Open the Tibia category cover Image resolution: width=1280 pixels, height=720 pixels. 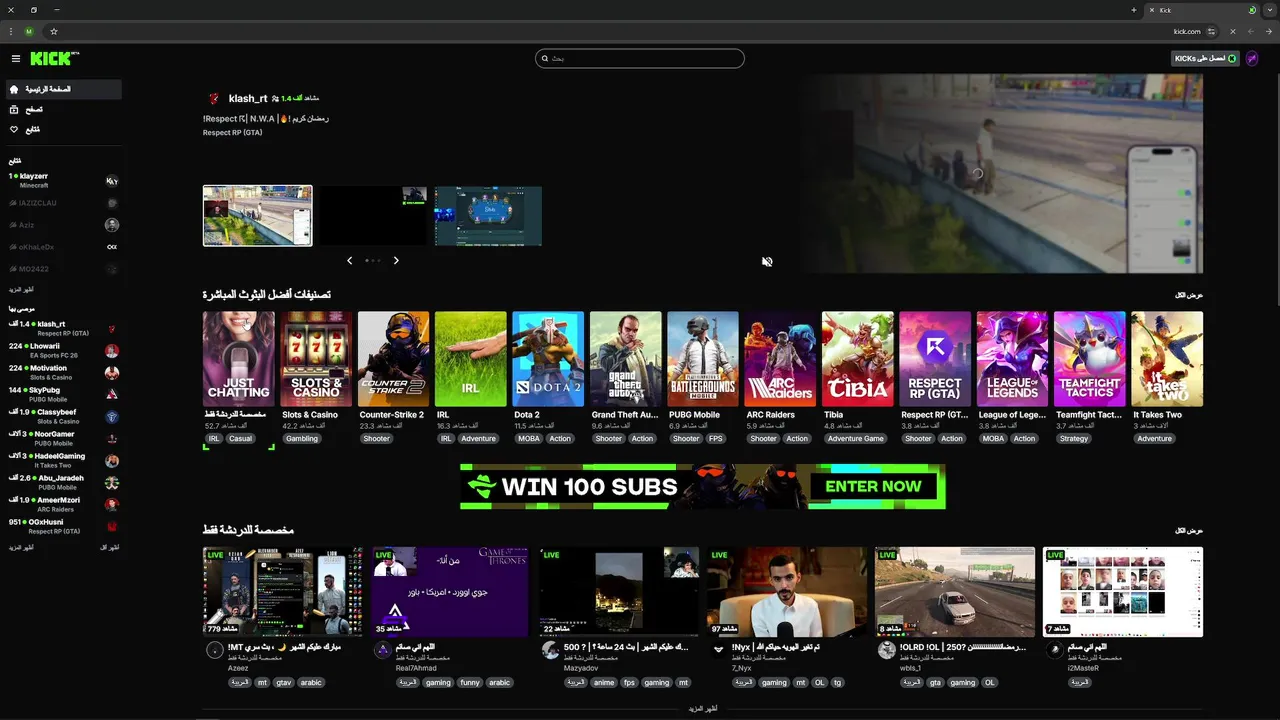tap(857, 359)
